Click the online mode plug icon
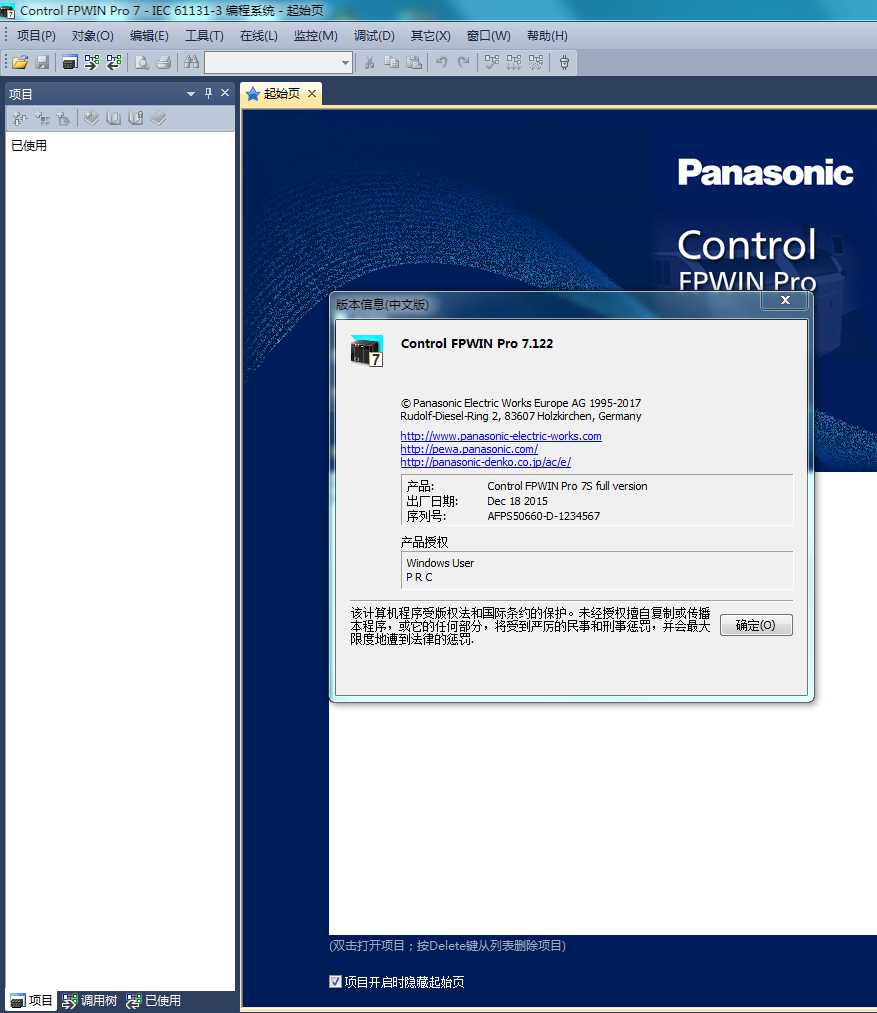Screen dimensions: 877x1013 point(564,62)
